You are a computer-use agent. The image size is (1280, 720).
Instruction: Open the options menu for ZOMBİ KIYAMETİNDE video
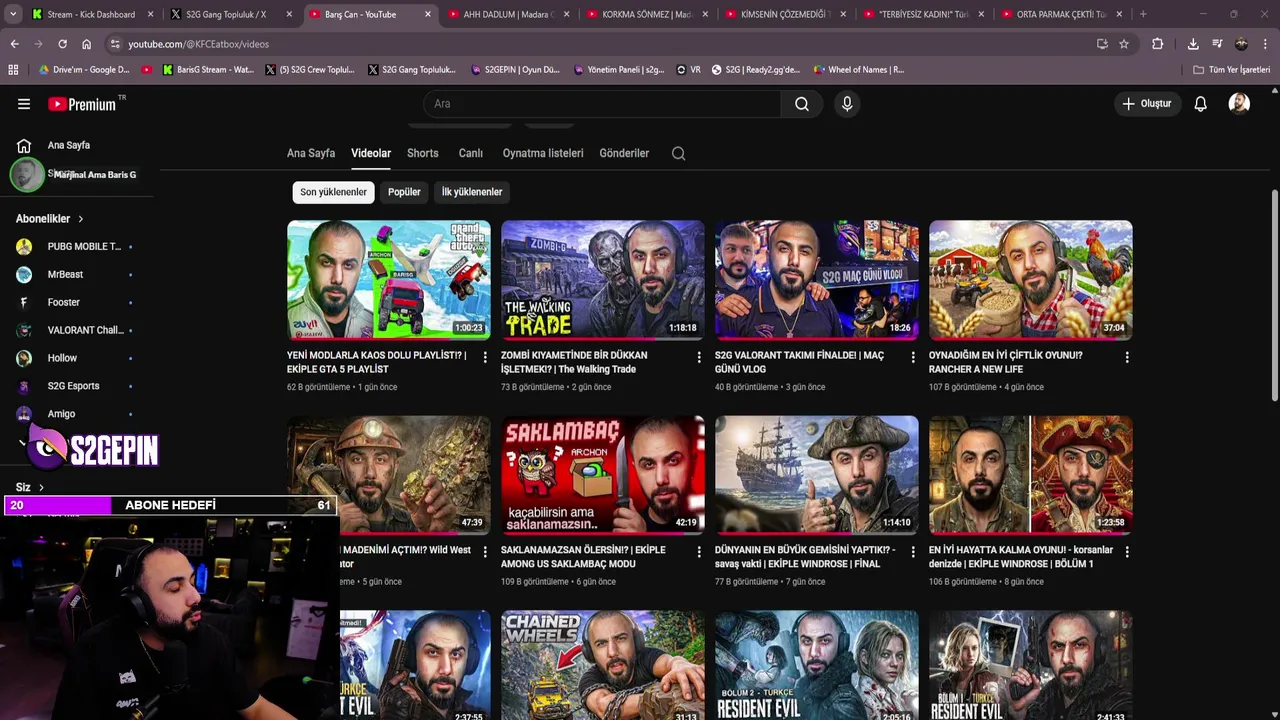[x=699, y=357]
